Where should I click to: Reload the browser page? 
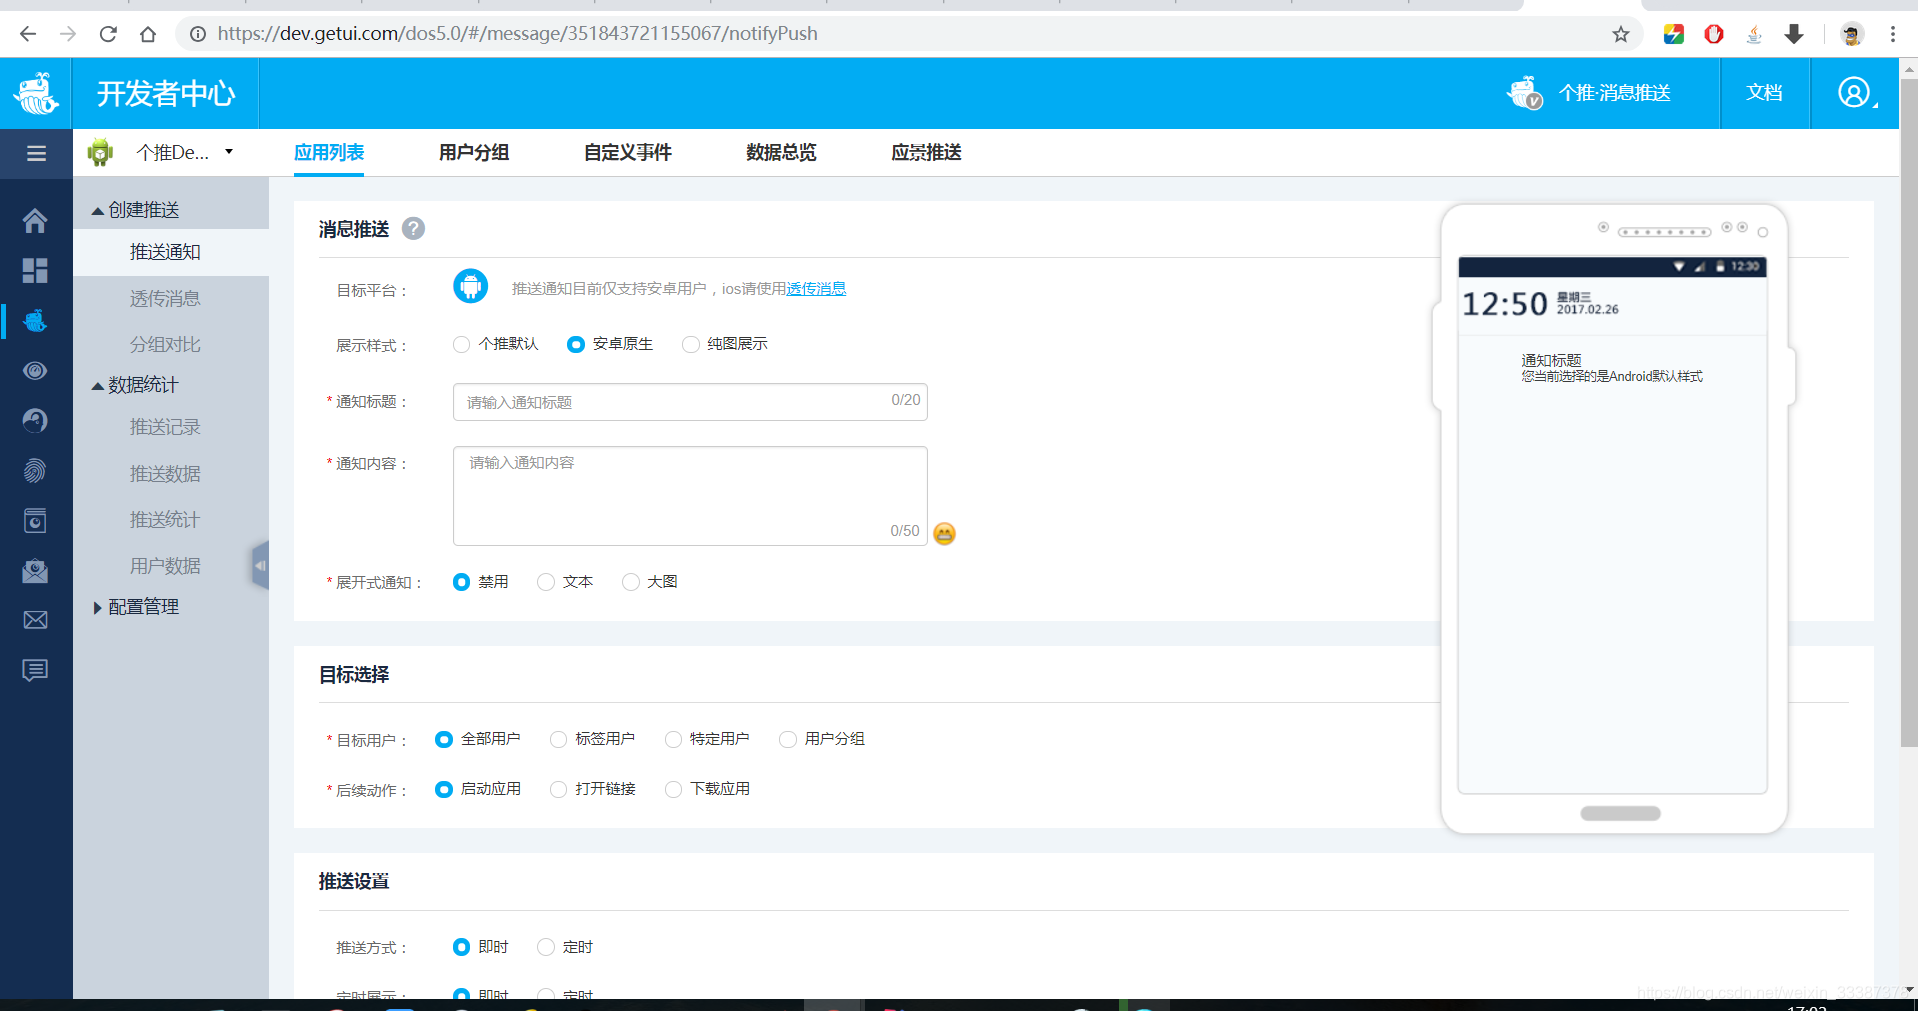[x=108, y=34]
